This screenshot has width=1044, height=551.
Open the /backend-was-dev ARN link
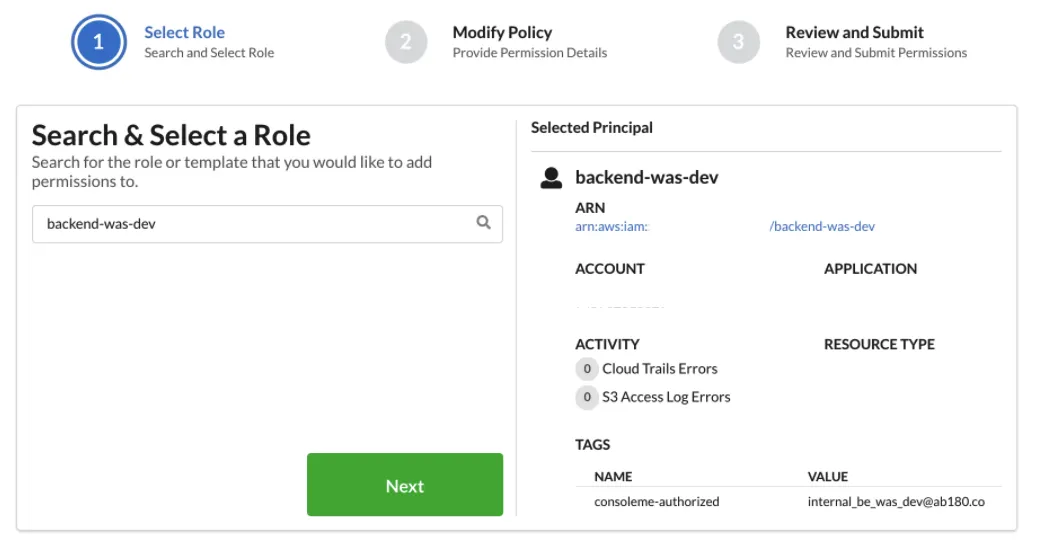822,227
